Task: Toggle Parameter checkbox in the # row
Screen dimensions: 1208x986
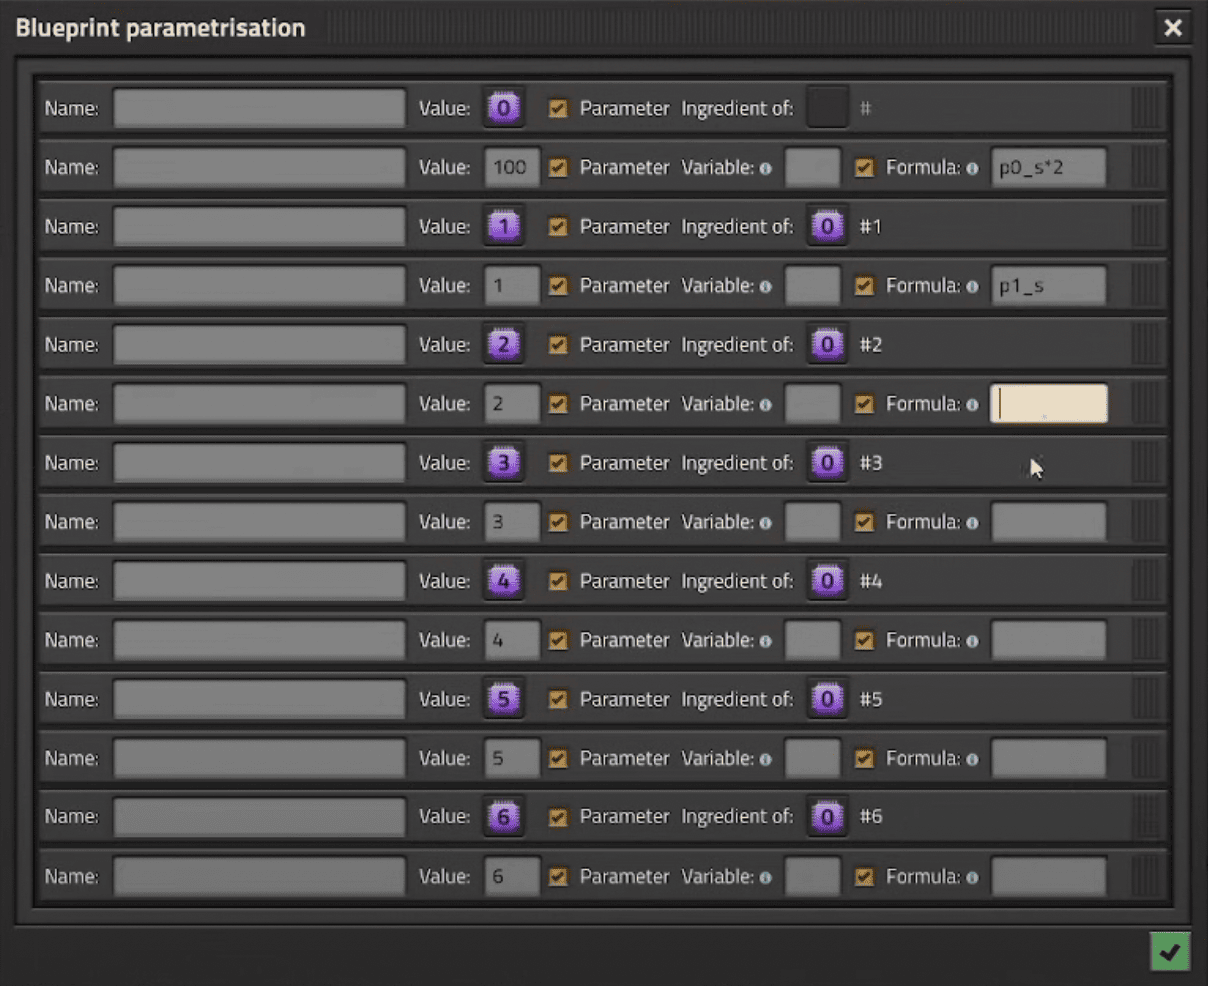Action: tap(558, 108)
